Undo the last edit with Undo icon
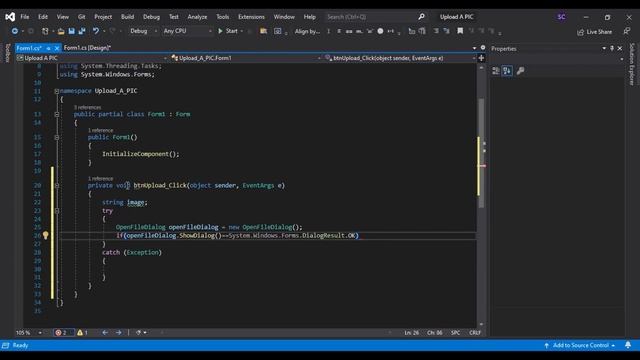The image size is (640, 360). pos(96,31)
